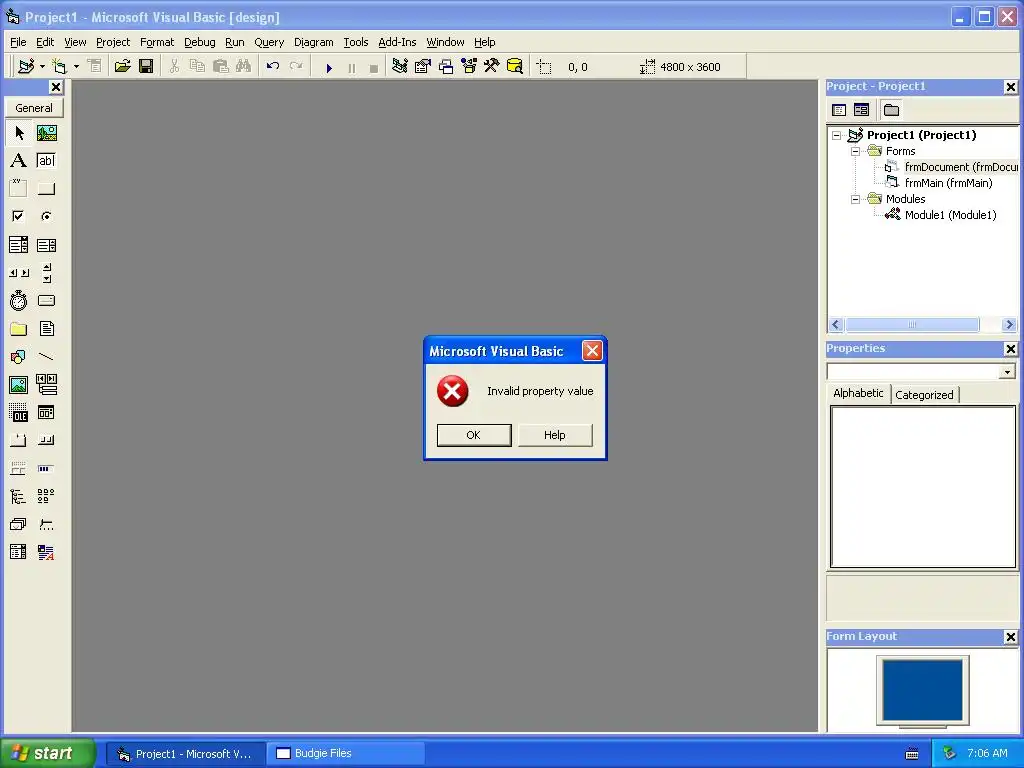
Task: Click the Find binoculars icon
Action: coord(244,66)
